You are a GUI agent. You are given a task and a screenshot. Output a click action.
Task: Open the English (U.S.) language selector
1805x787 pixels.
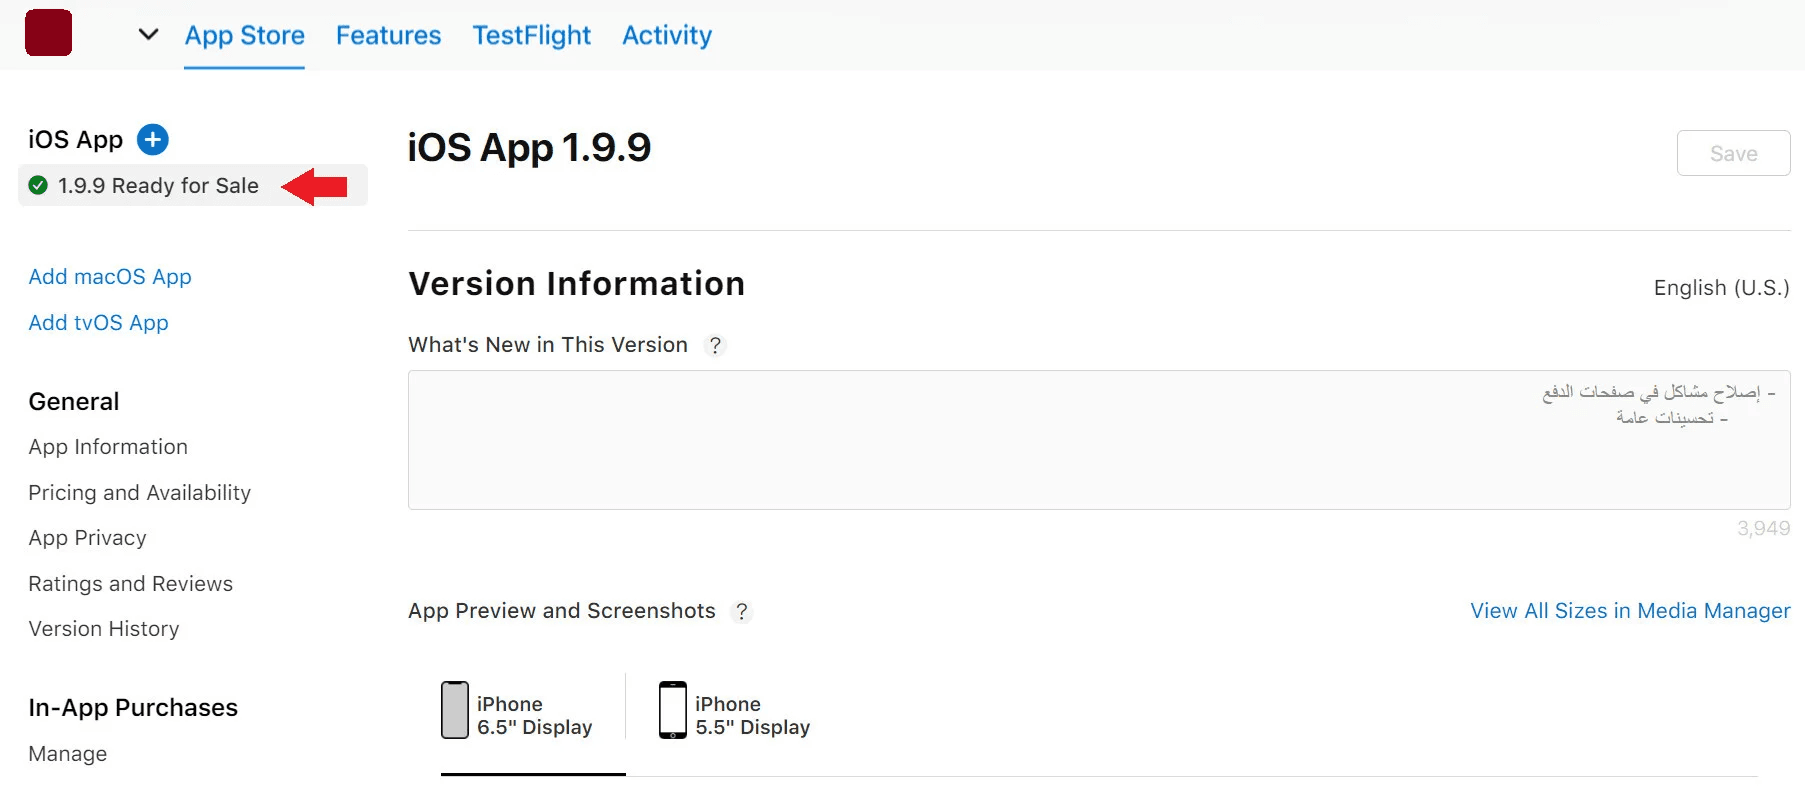(1721, 288)
